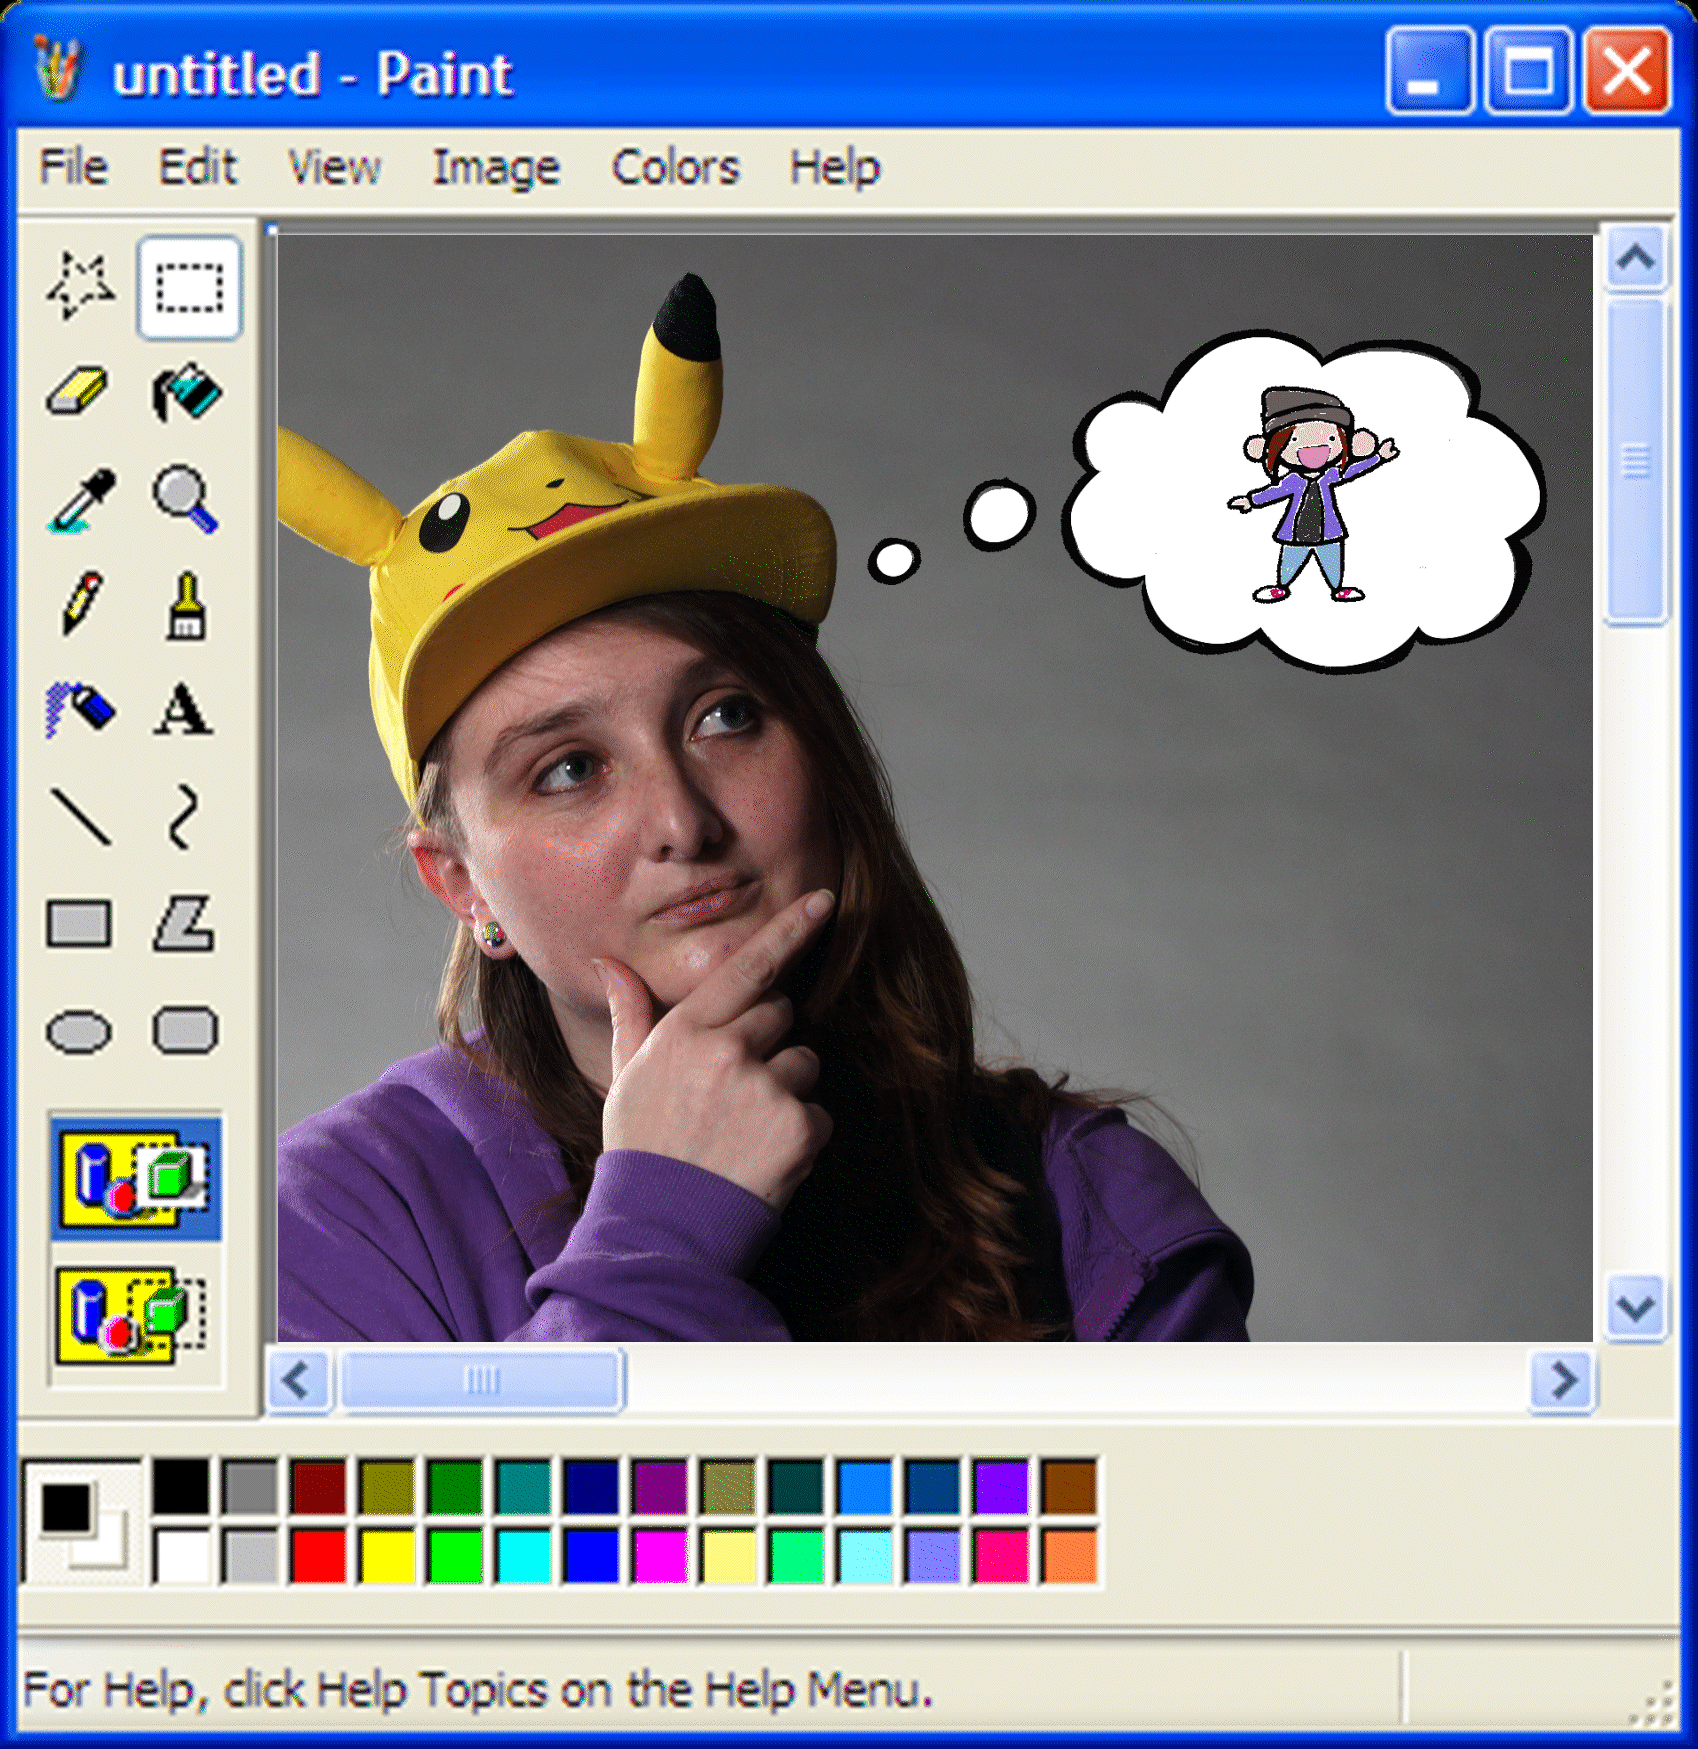
Task: Pick the Airbrush spray can
Action: tap(80, 710)
